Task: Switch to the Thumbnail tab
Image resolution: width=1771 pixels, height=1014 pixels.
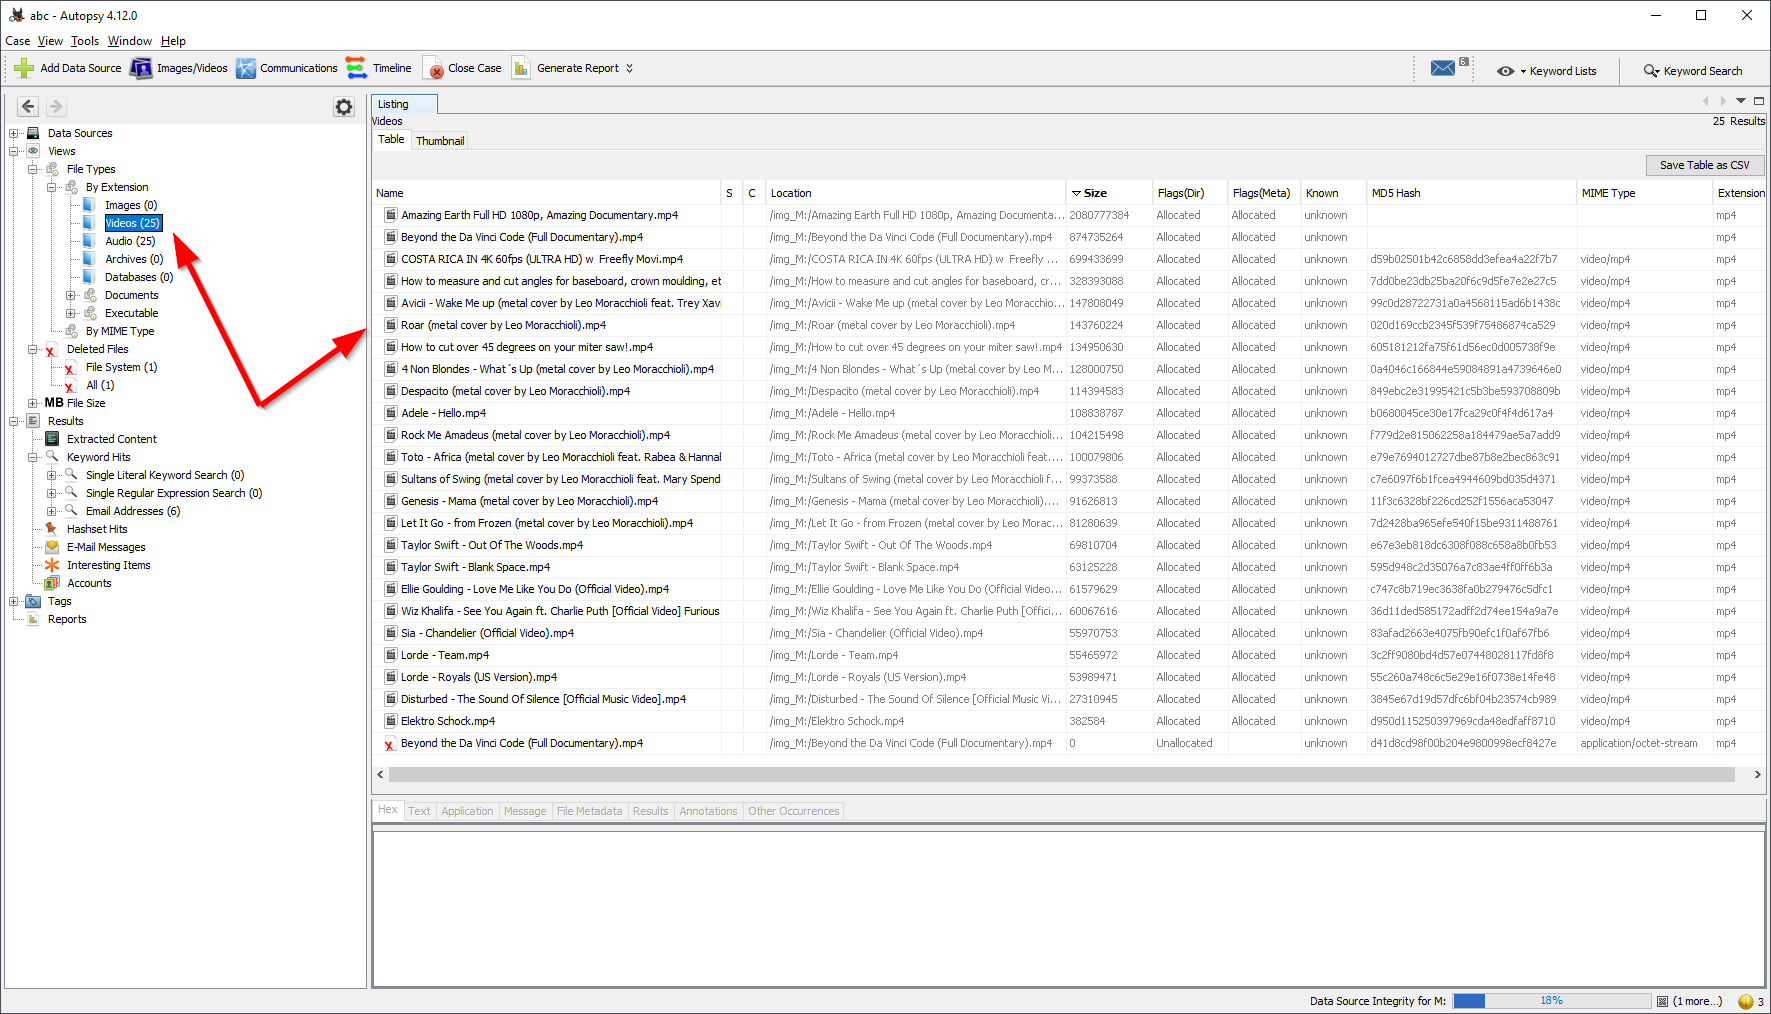Action: click(x=440, y=141)
